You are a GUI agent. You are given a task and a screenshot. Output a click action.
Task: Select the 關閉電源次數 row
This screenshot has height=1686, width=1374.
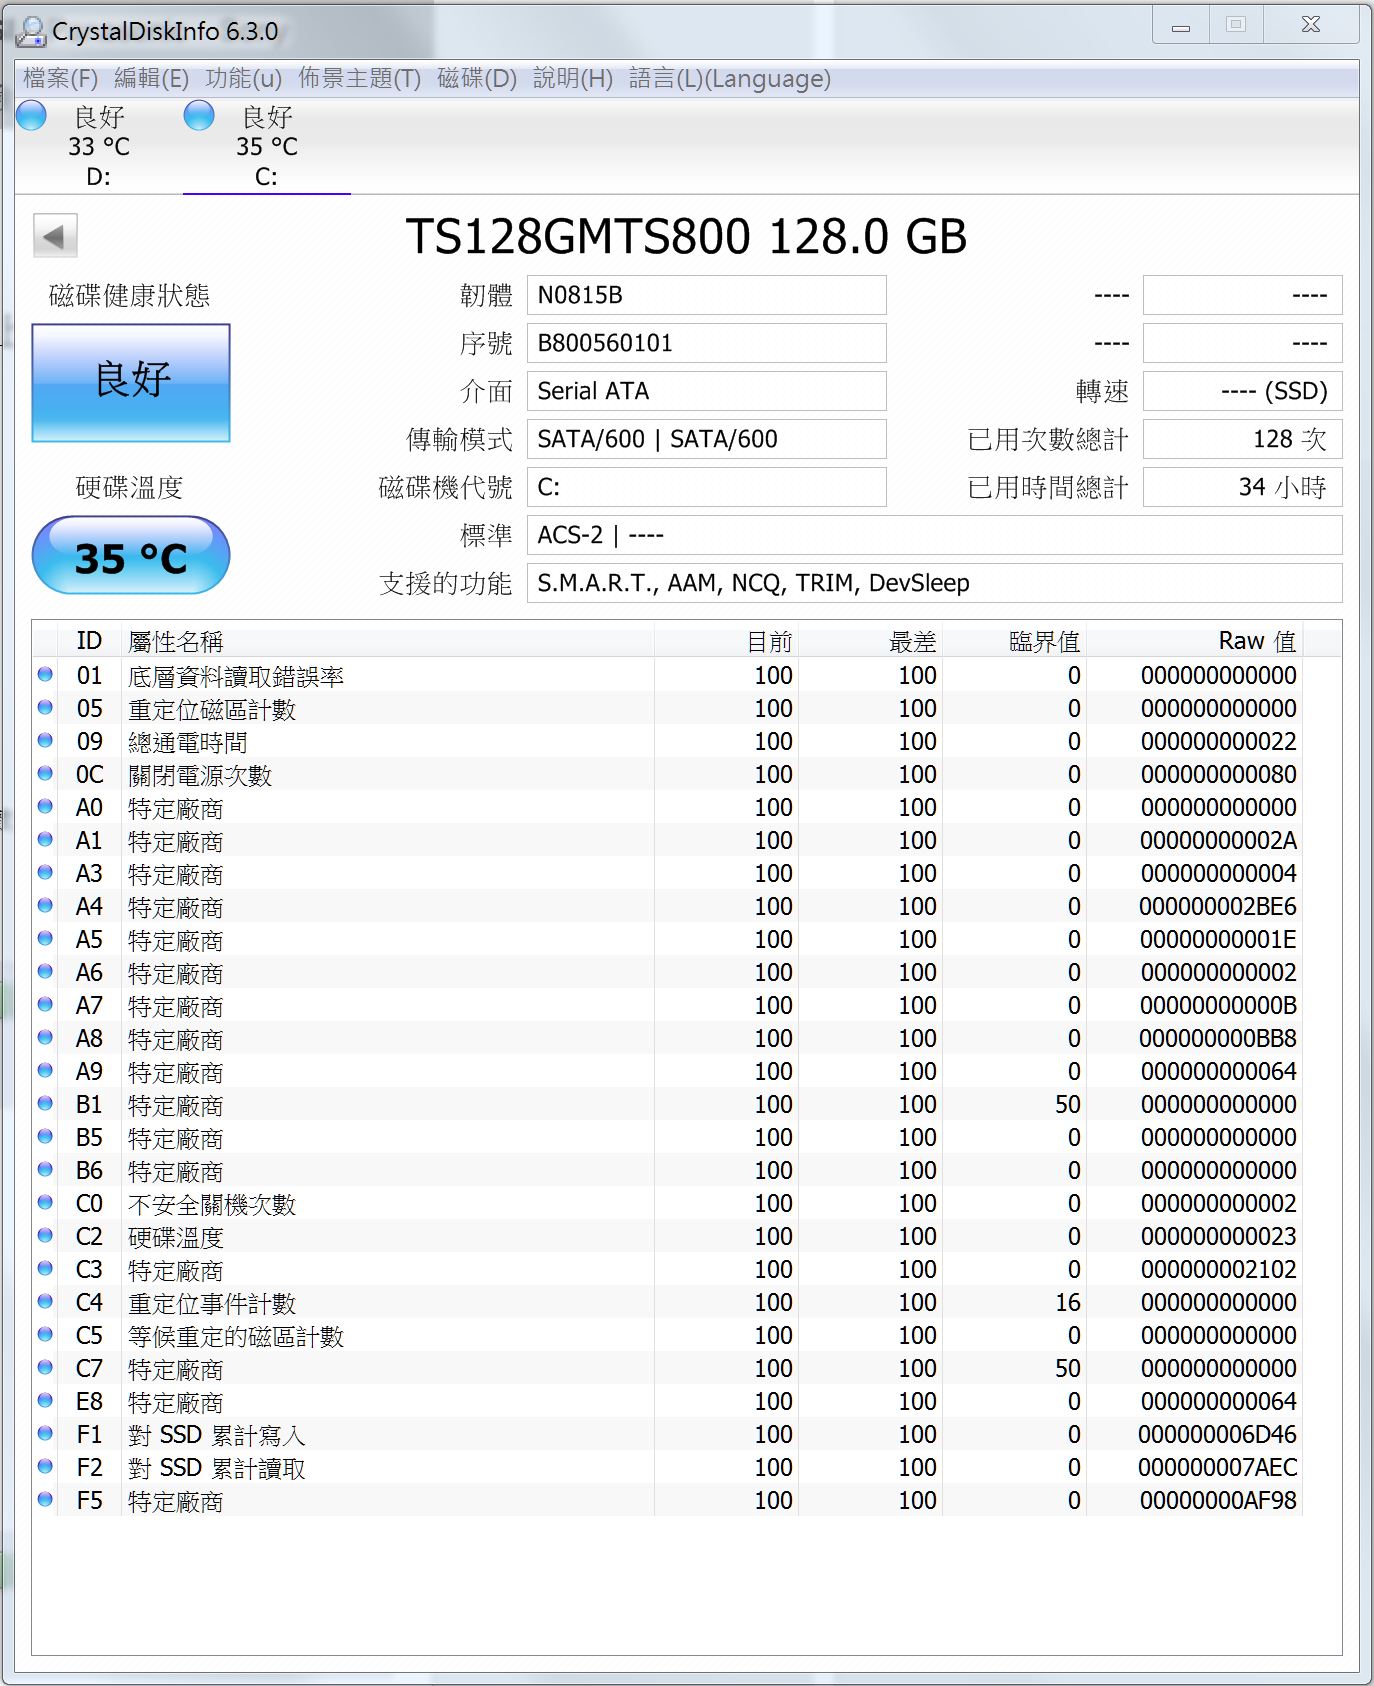[x=668, y=774]
